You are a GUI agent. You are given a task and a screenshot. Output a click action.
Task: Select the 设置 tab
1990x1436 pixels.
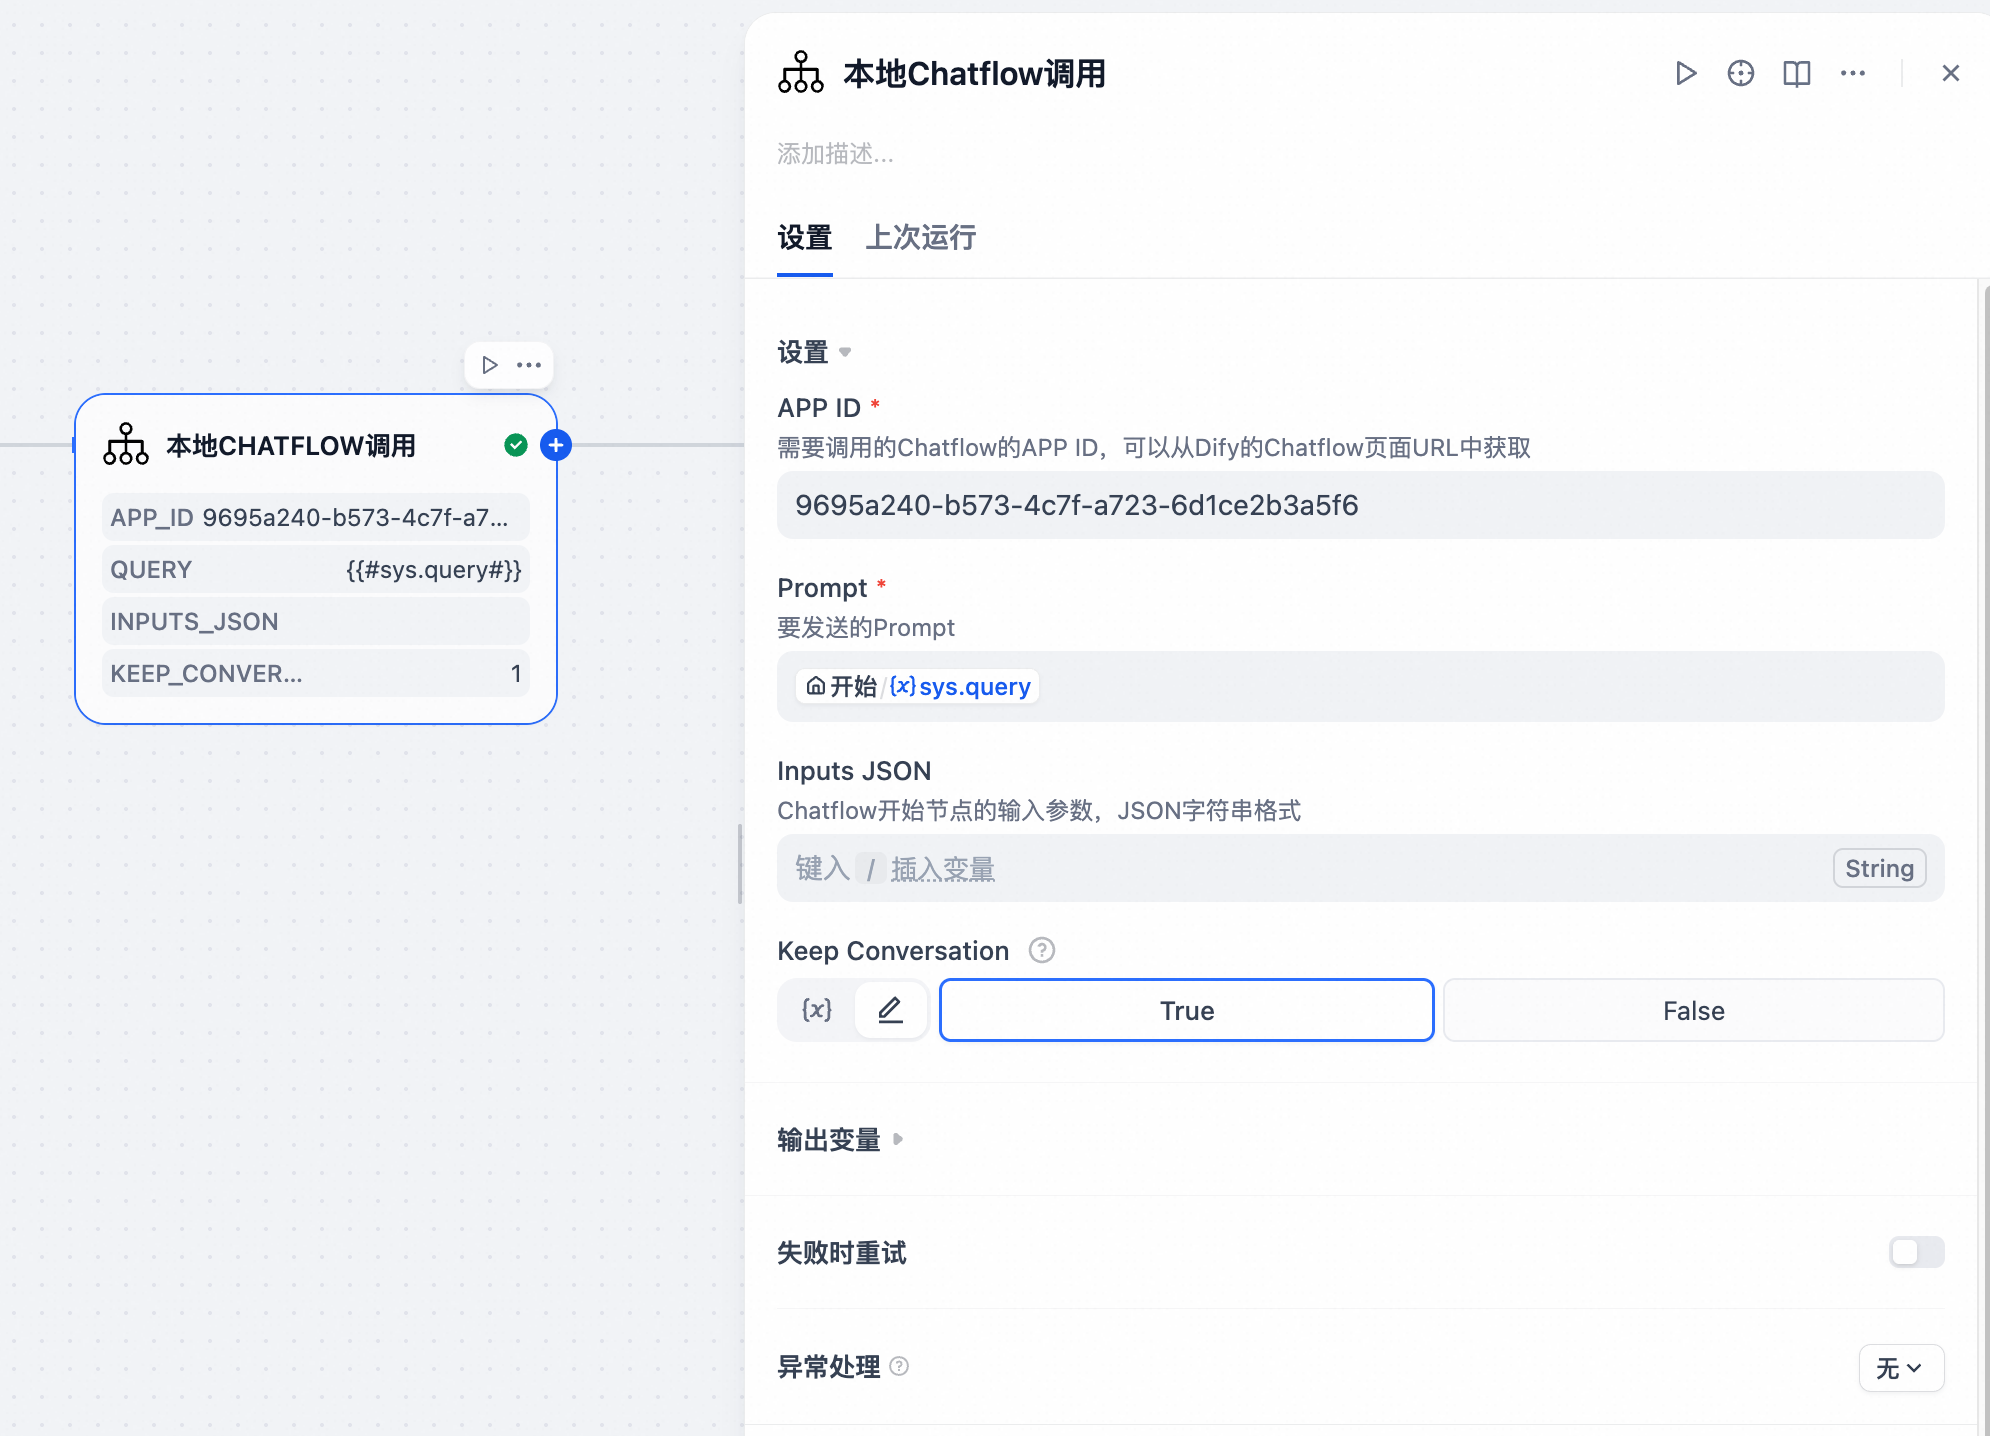(804, 238)
